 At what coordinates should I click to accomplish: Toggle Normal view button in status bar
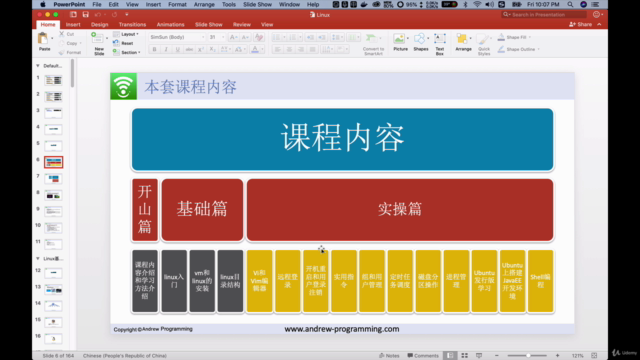(450, 356)
